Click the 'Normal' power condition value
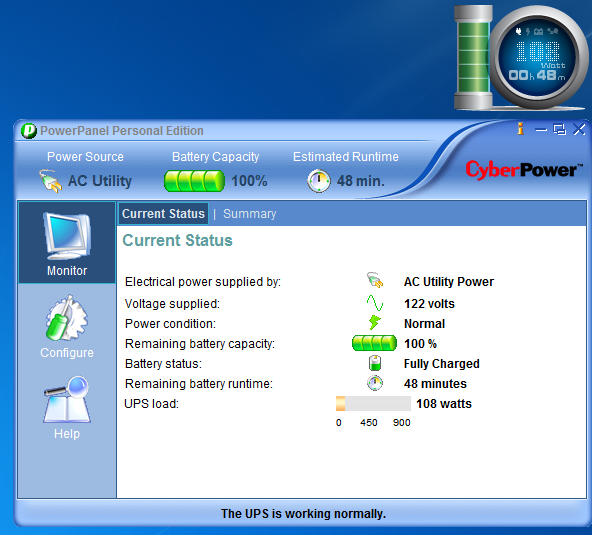 click(424, 324)
